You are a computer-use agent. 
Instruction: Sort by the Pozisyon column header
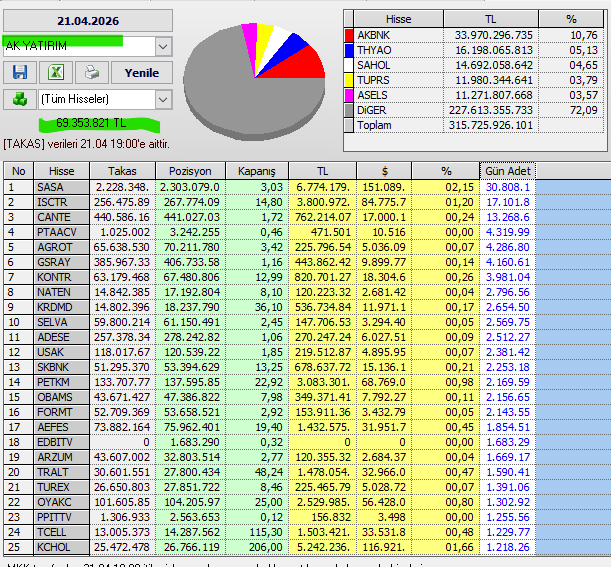pos(190,171)
